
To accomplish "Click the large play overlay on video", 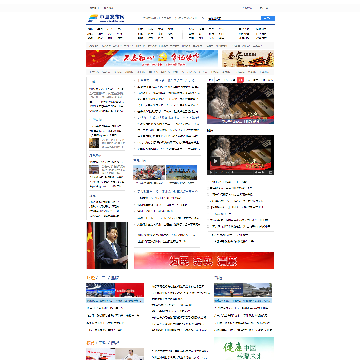I will tap(215, 161).
